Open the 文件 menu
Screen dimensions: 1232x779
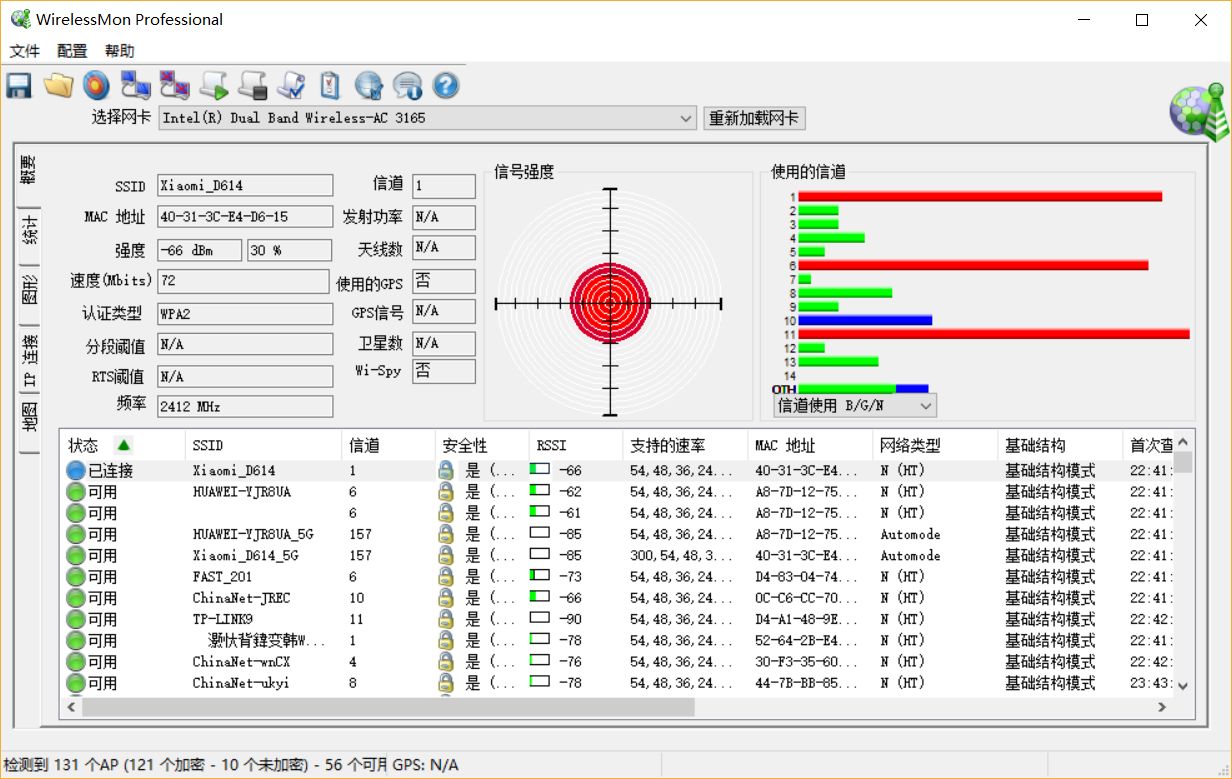pos(25,51)
